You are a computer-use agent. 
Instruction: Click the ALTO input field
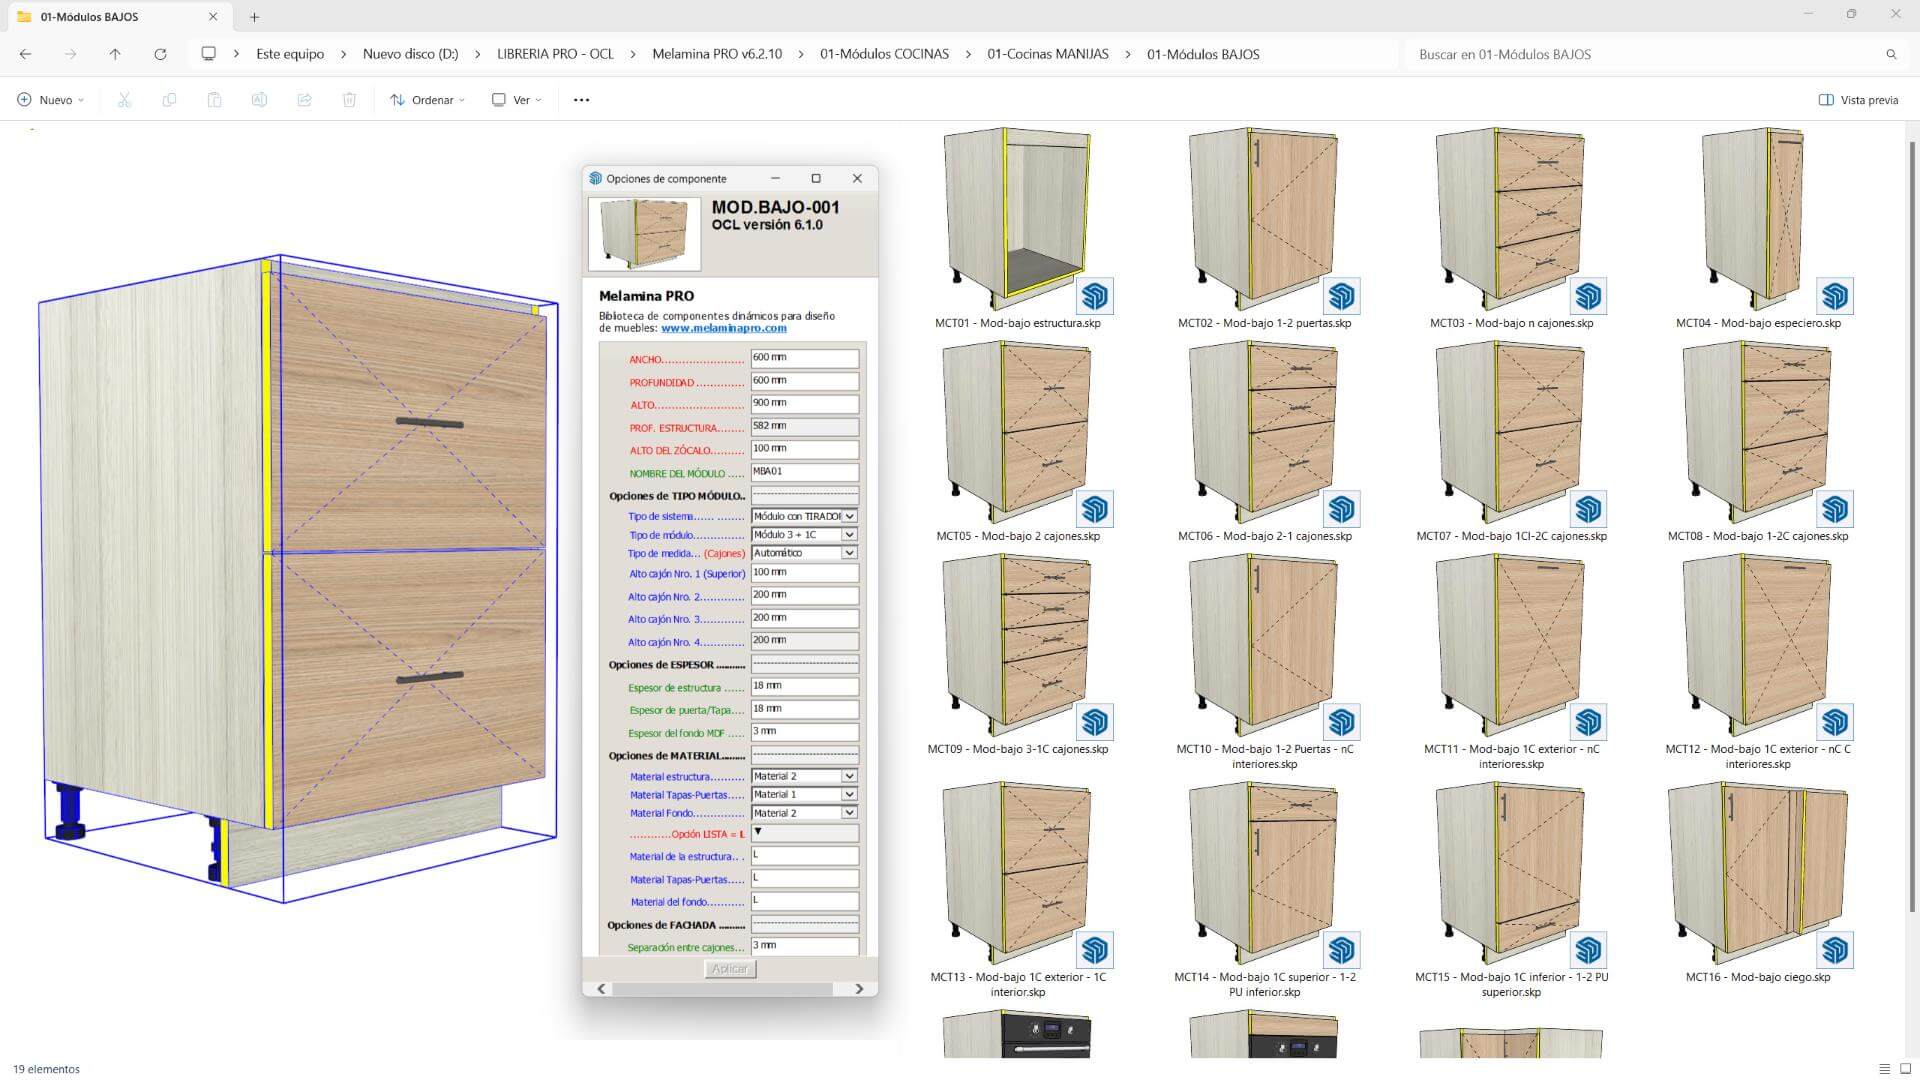point(804,404)
